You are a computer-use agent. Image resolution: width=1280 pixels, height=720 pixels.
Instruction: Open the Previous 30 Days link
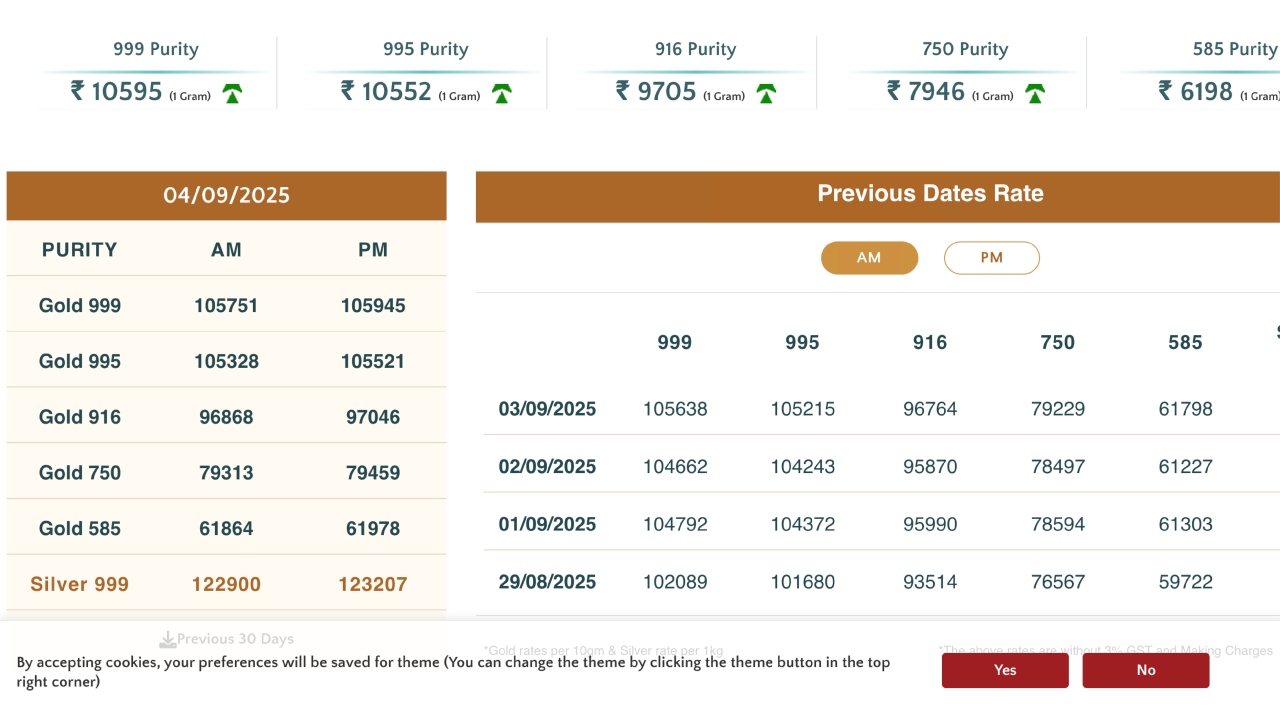pyautogui.click(x=235, y=639)
